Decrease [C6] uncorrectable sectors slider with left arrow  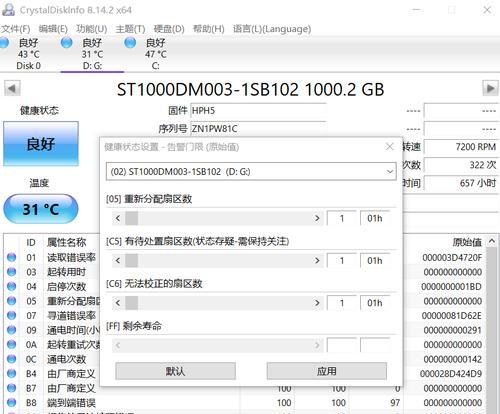pos(118,303)
